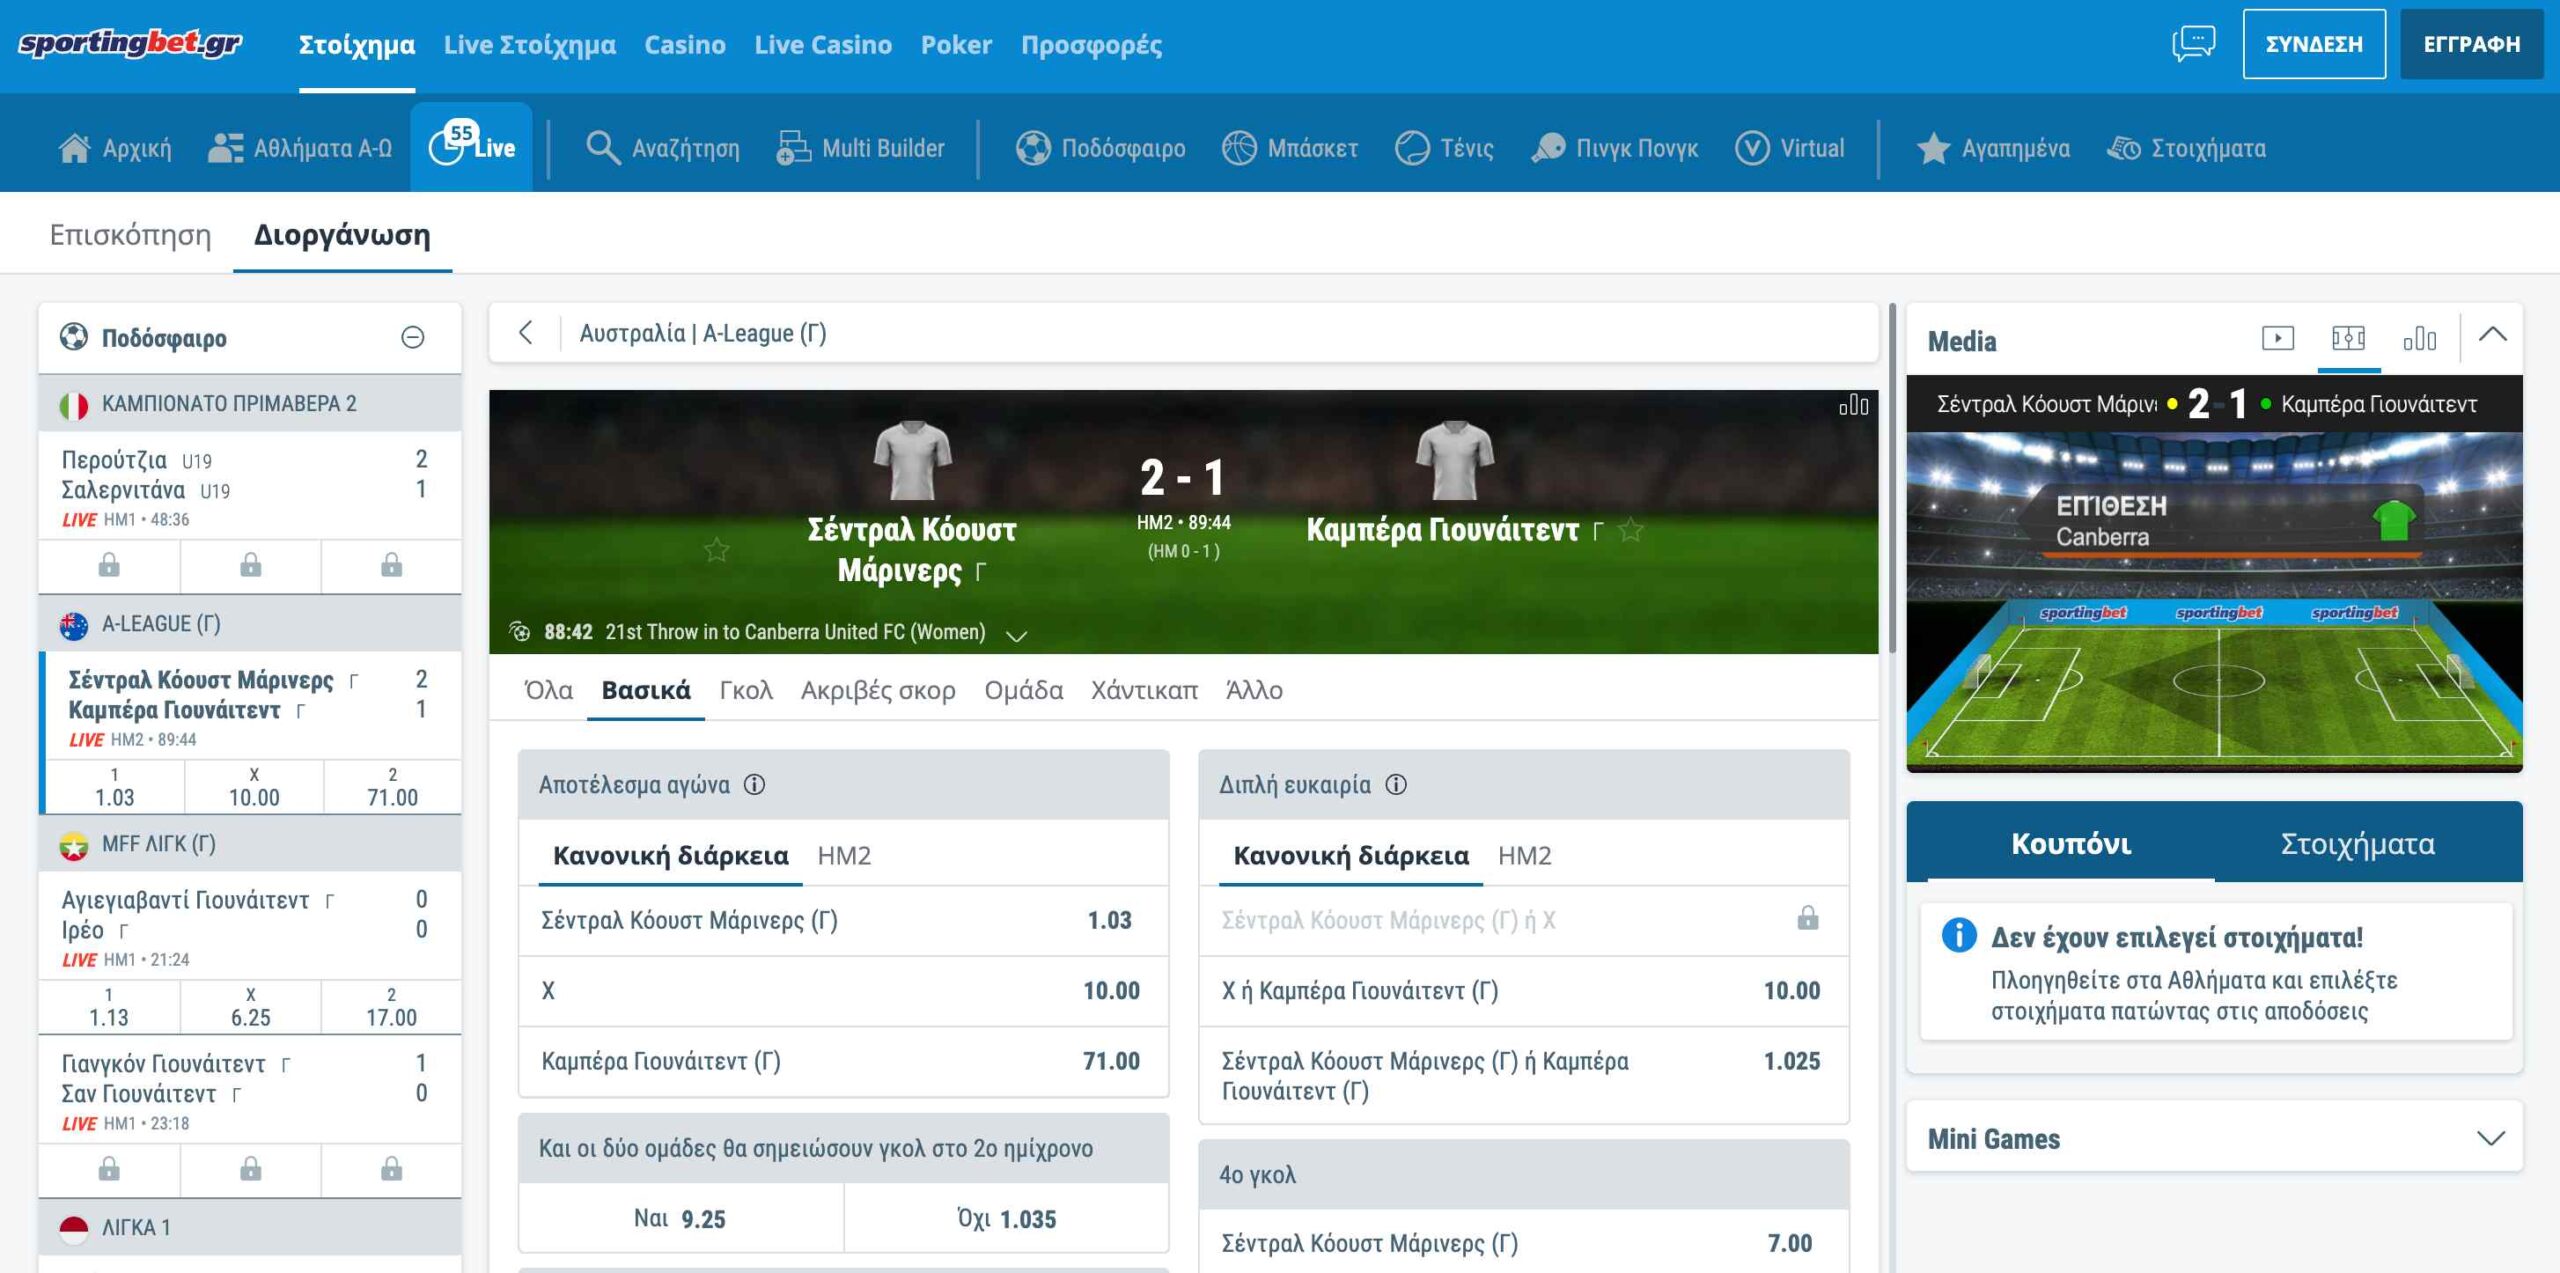Open Αθλήματα Α-Ω sports list
The image size is (2560, 1273).
point(299,148)
